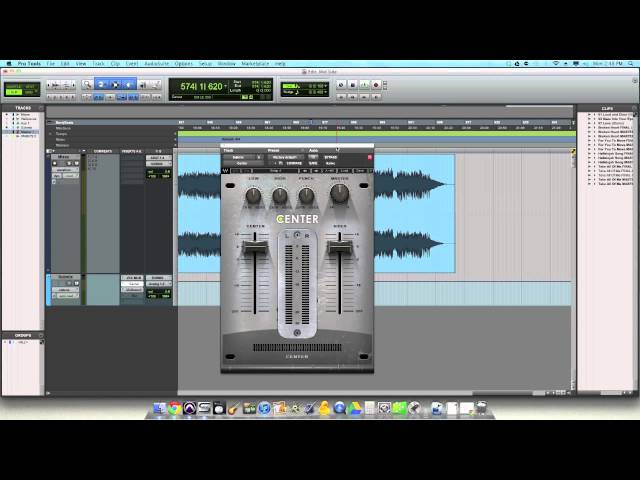Open the plugin track selector Master
This screenshot has width=640, height=480.
click(239, 157)
